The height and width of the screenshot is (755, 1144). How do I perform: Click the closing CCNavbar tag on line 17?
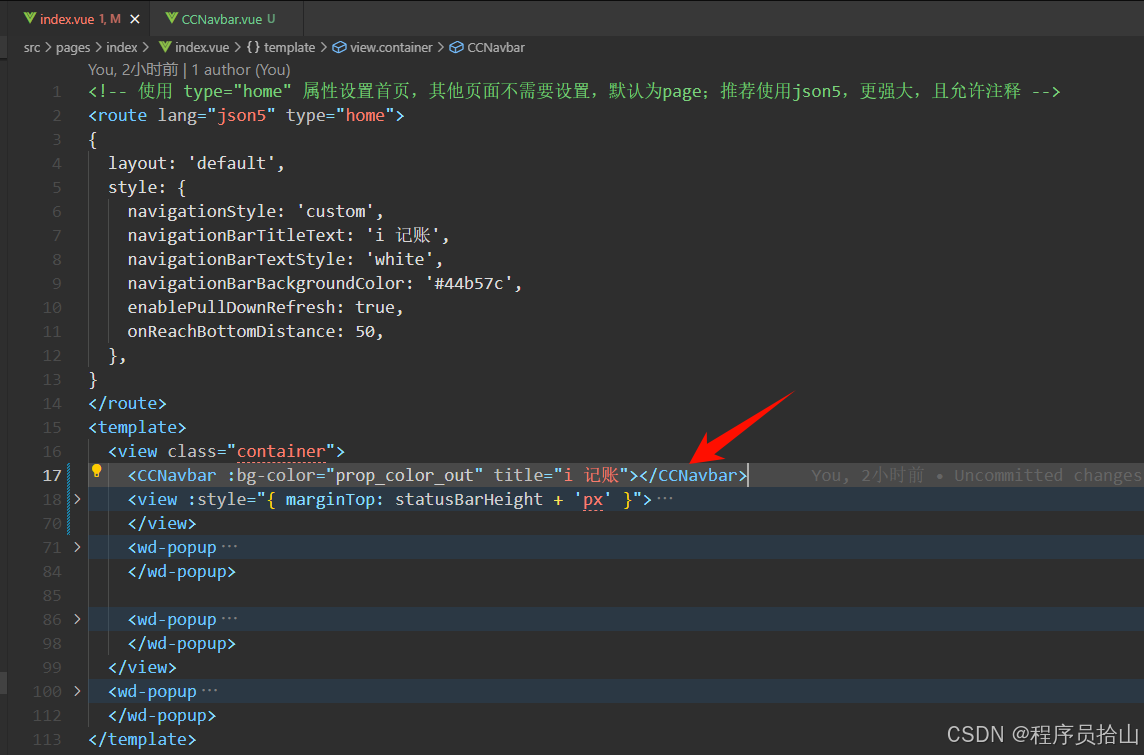pos(692,476)
